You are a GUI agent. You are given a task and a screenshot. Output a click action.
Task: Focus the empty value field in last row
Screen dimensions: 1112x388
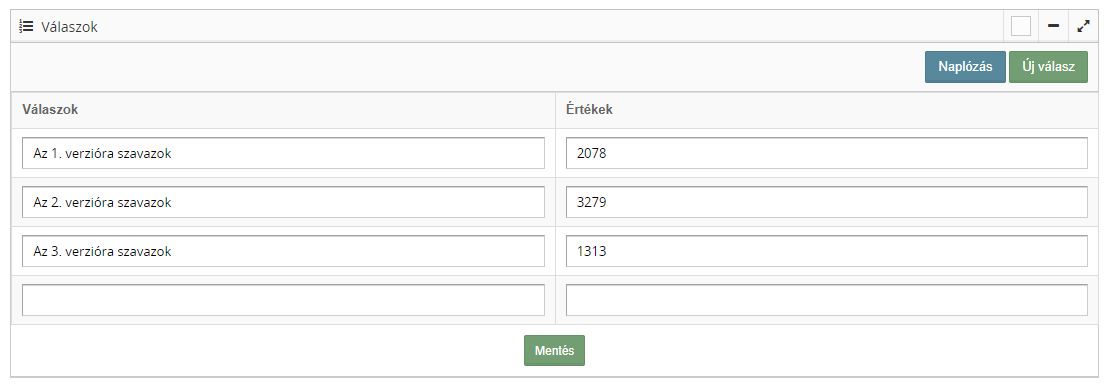(826, 300)
